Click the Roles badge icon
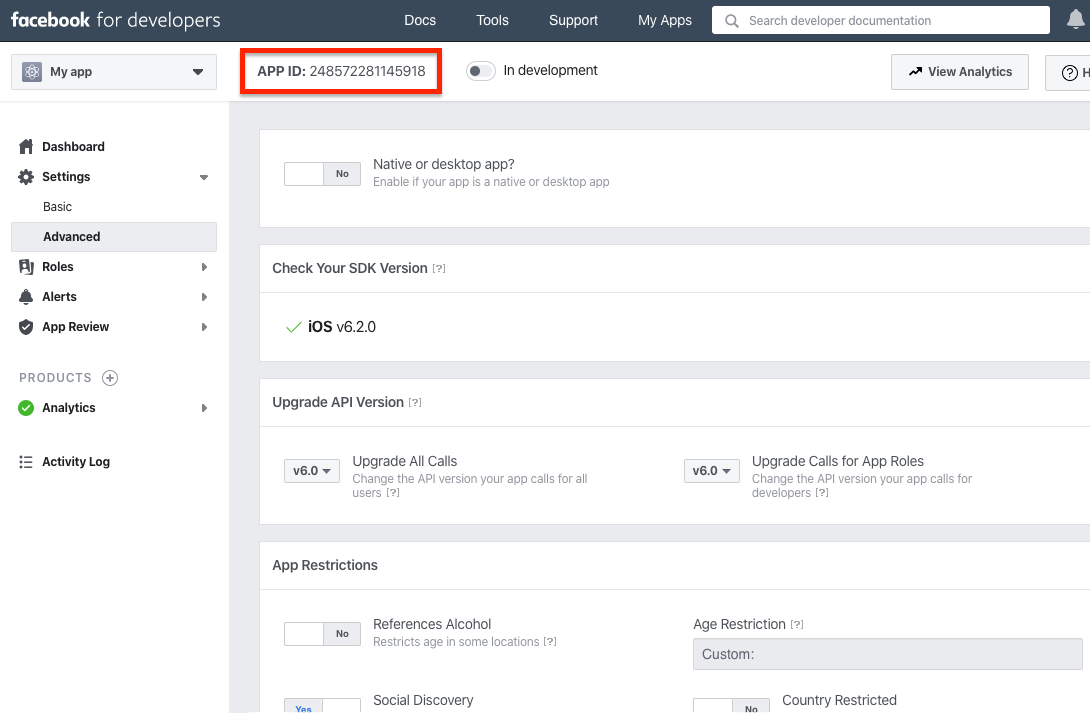This screenshot has height=713, width=1090. coord(26,267)
